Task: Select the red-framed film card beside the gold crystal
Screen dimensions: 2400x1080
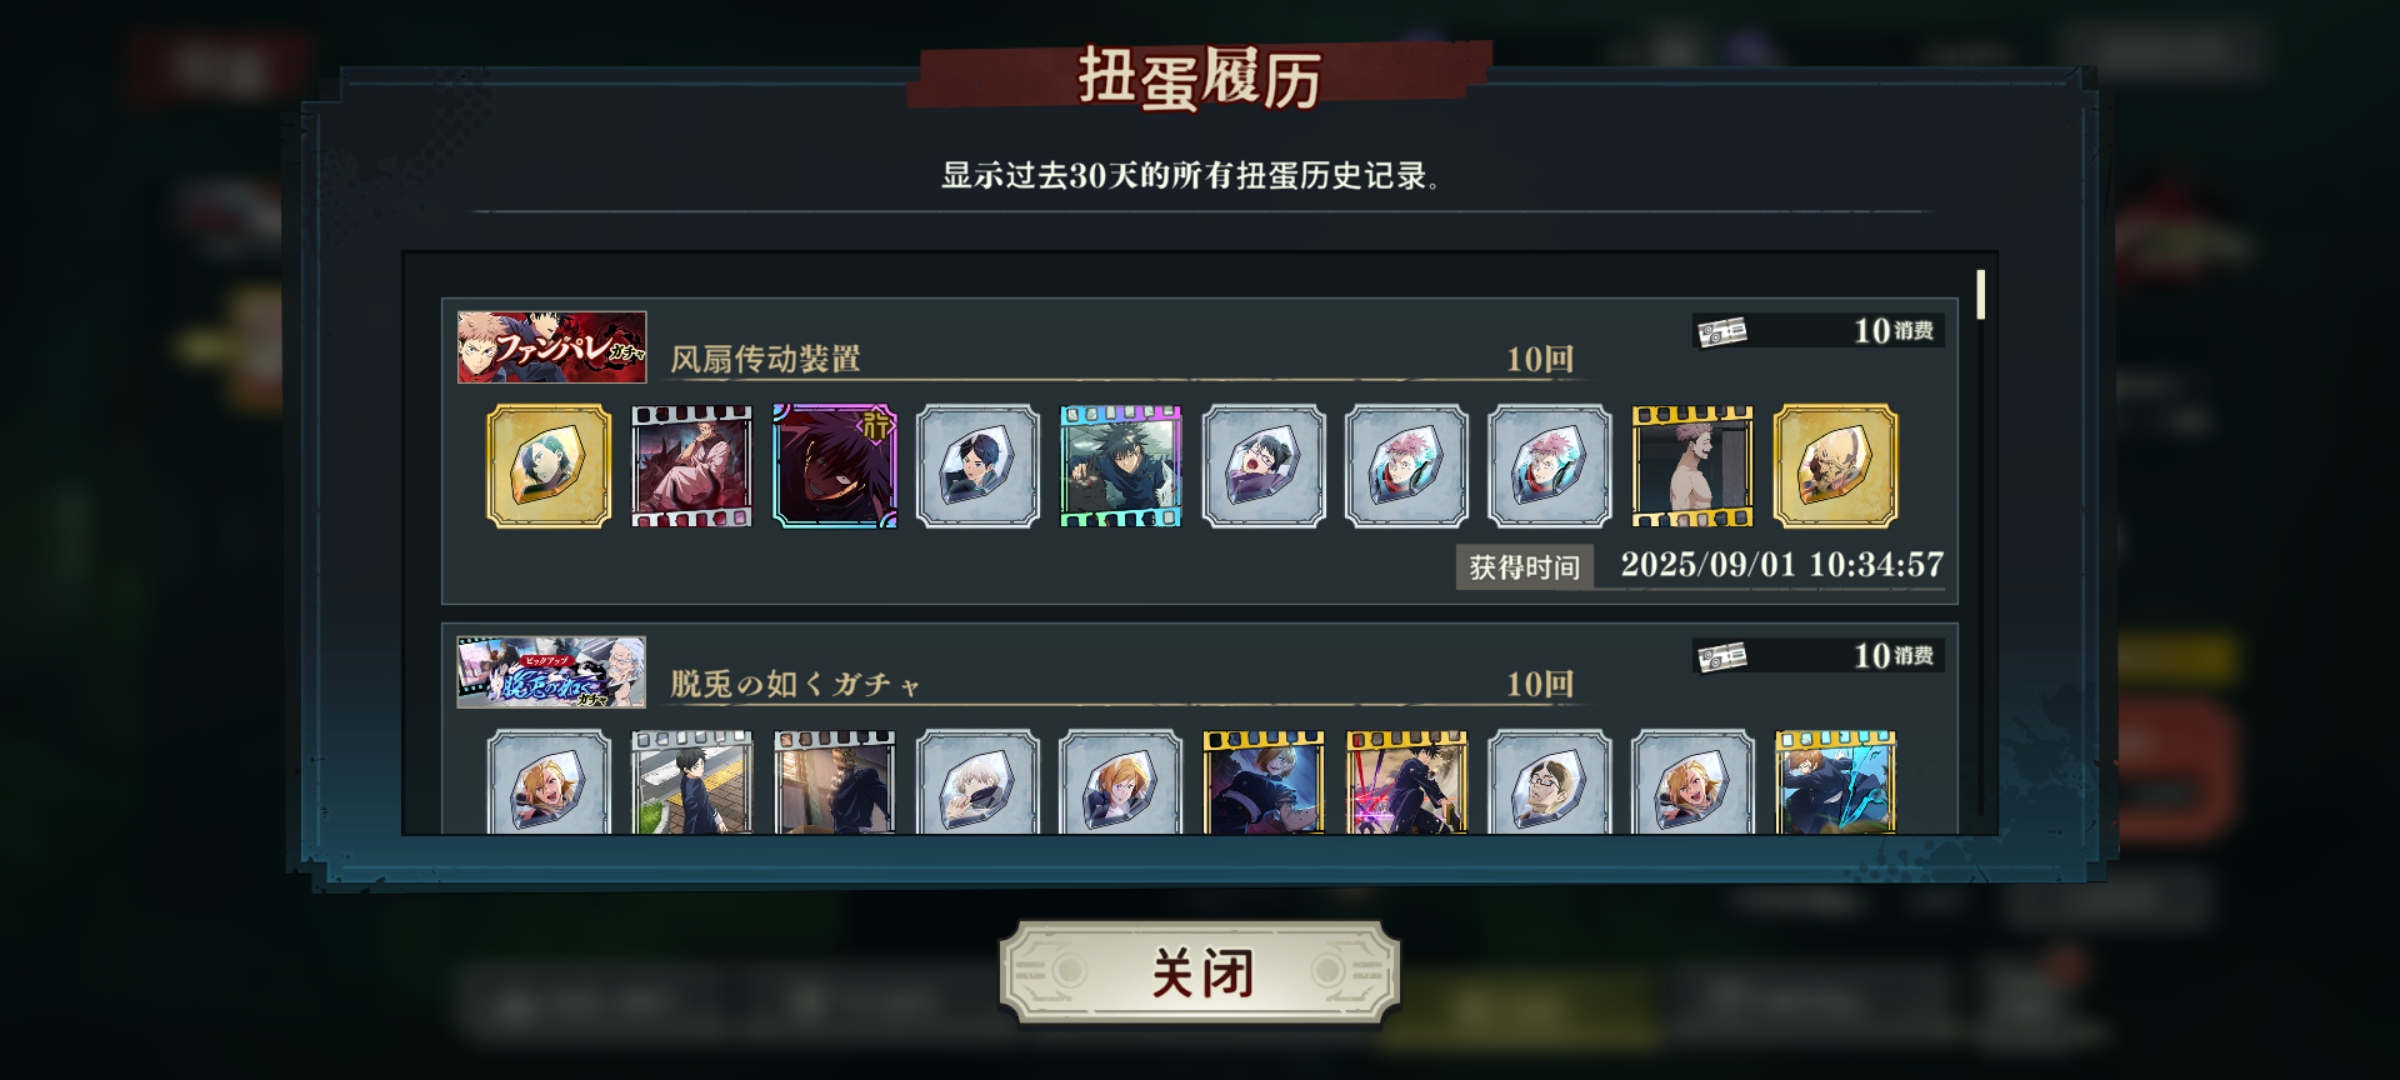Action: [x=691, y=466]
